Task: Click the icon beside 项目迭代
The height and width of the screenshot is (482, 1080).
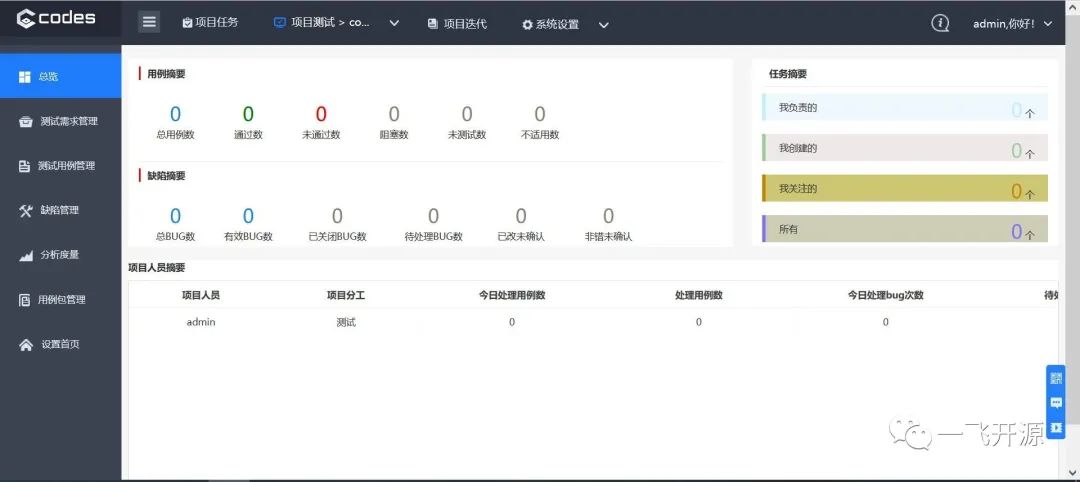Action: click(x=433, y=24)
